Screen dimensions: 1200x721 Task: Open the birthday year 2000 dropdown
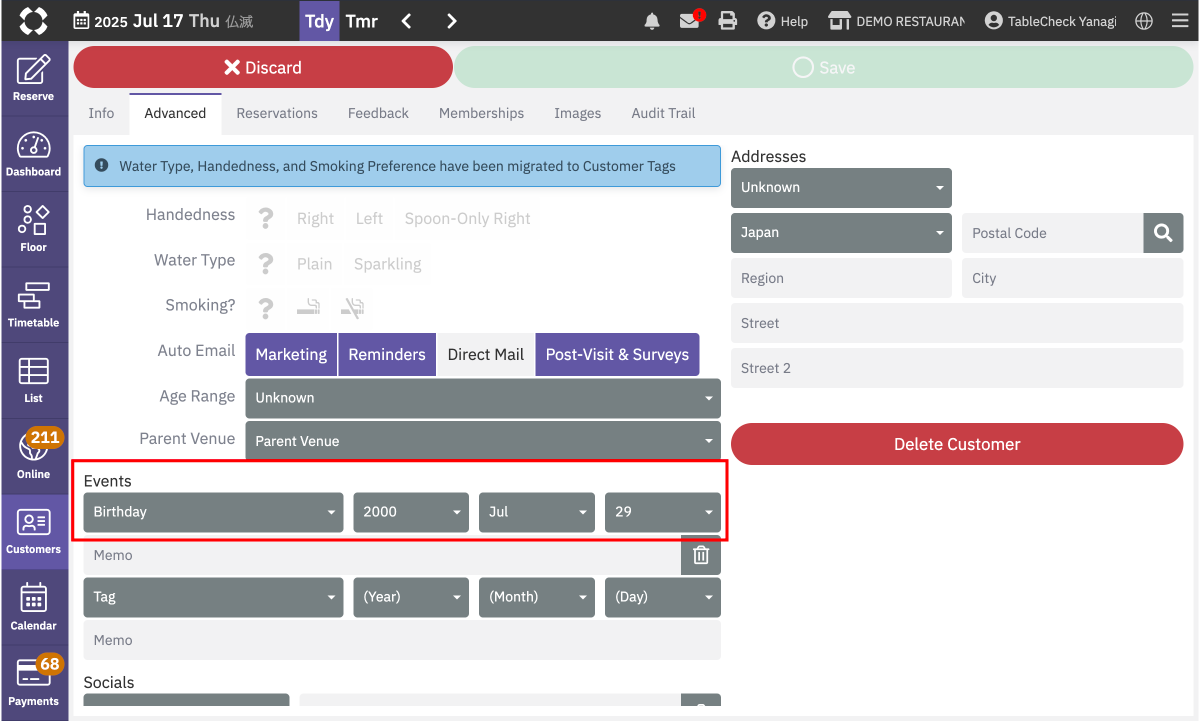coord(411,512)
